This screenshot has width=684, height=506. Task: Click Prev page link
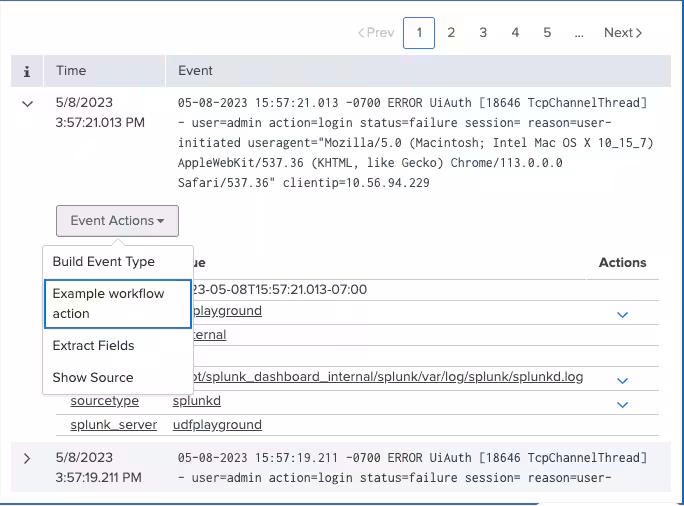[376, 32]
